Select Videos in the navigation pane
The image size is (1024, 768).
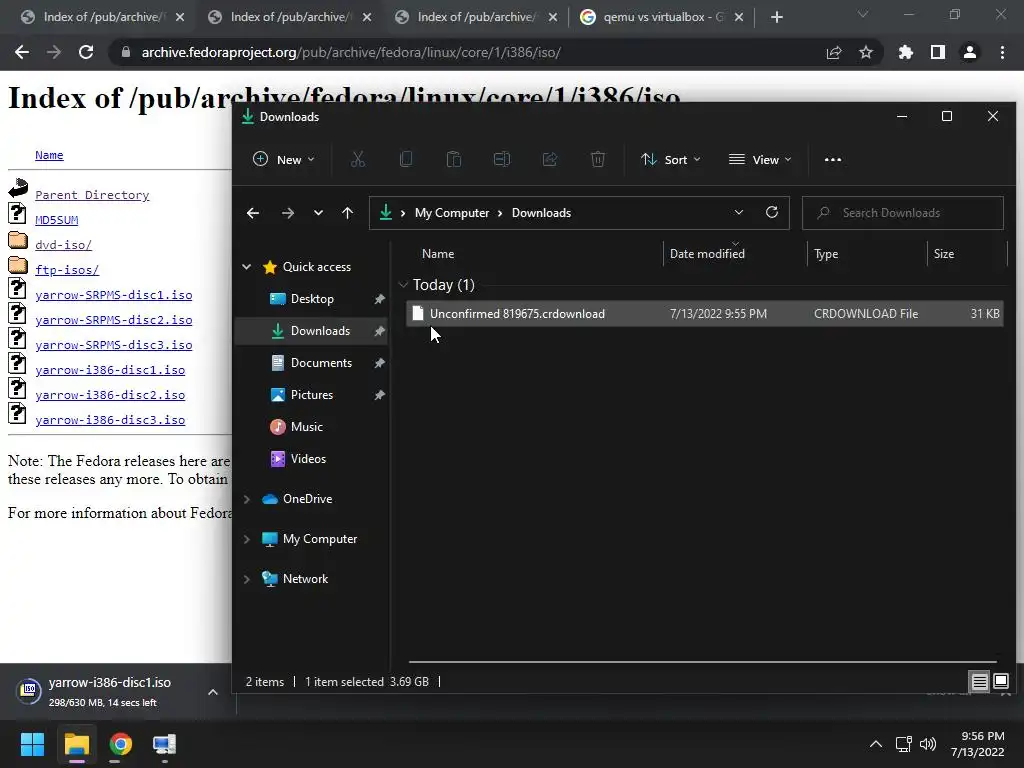click(308, 458)
